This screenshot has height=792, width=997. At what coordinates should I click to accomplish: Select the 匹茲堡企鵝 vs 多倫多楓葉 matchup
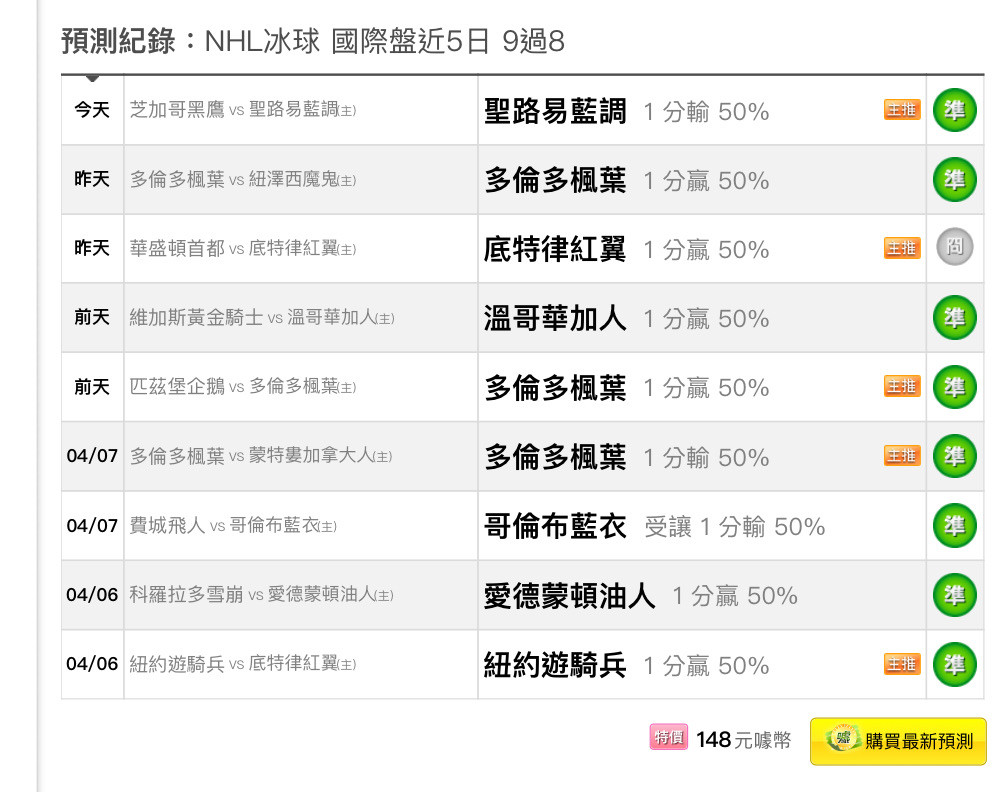point(242,386)
